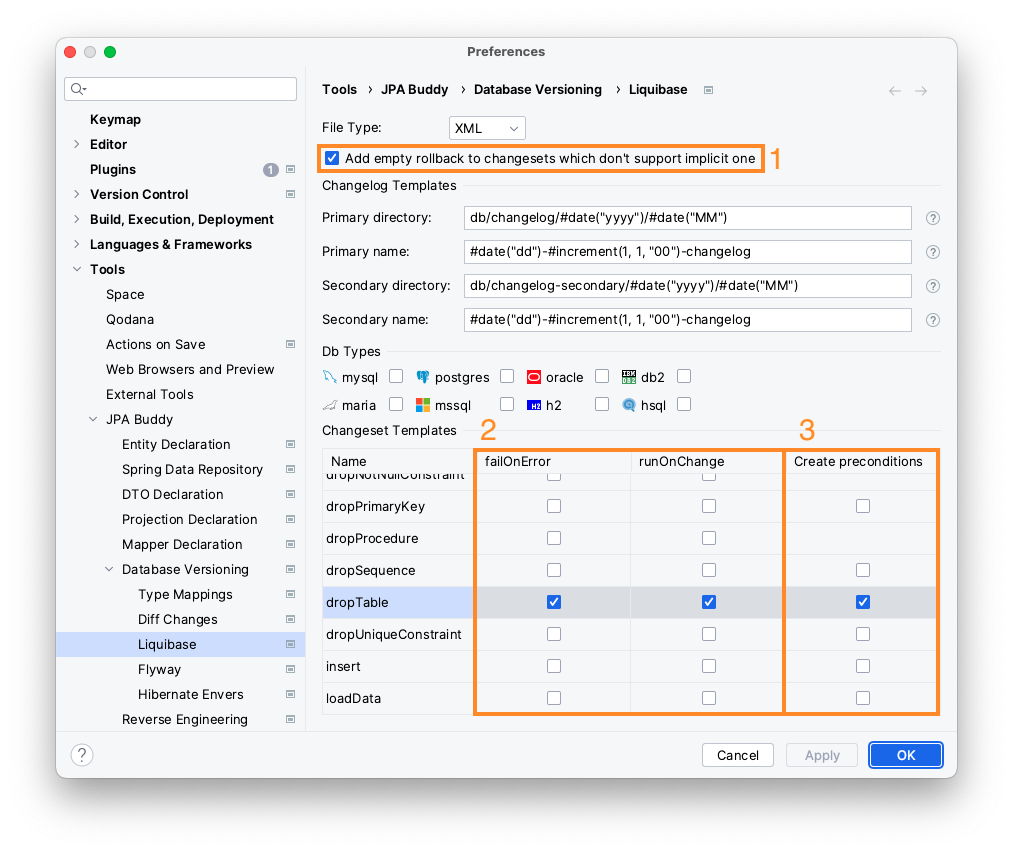
Task: Click the project-level icon beside Spring Data Repository
Action: [291, 470]
